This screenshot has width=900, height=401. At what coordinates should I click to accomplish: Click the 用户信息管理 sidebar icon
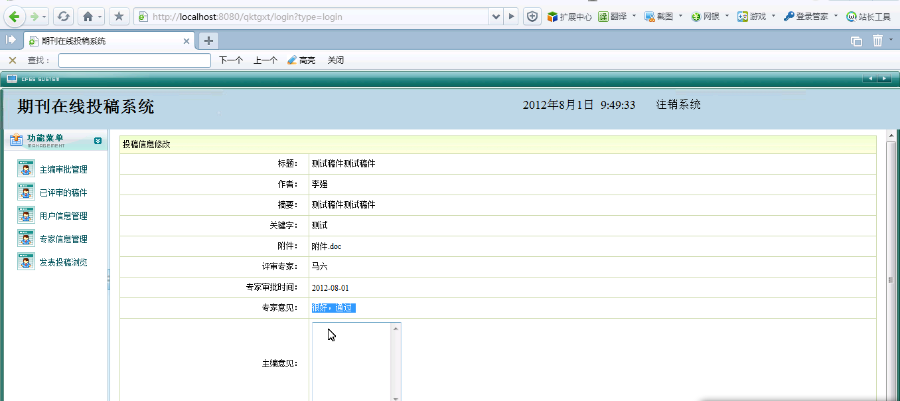point(25,215)
